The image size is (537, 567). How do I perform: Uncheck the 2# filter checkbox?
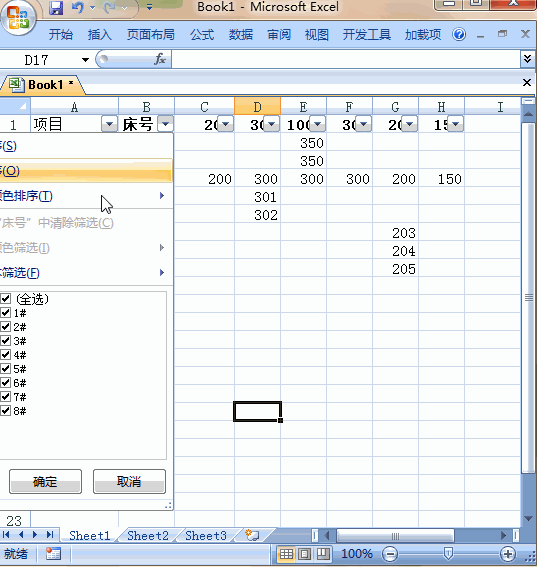tap(5, 327)
